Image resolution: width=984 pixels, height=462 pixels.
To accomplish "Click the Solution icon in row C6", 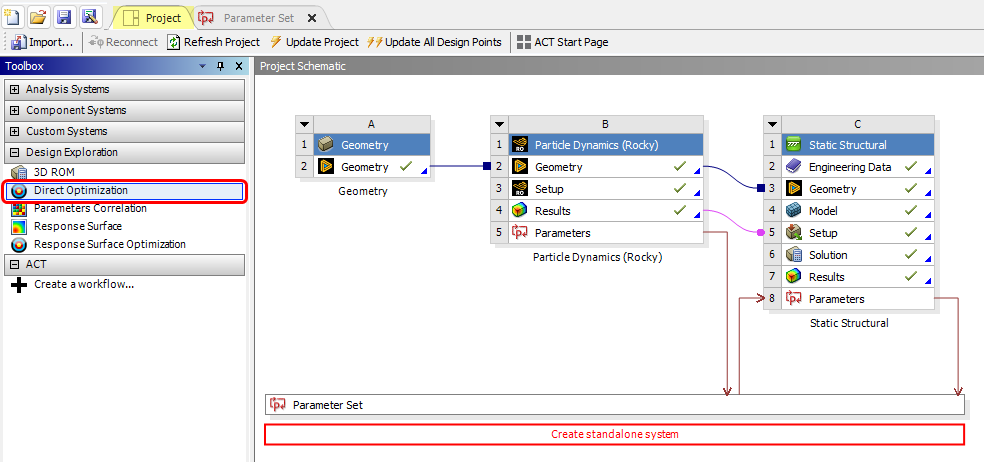I will tap(794, 255).
